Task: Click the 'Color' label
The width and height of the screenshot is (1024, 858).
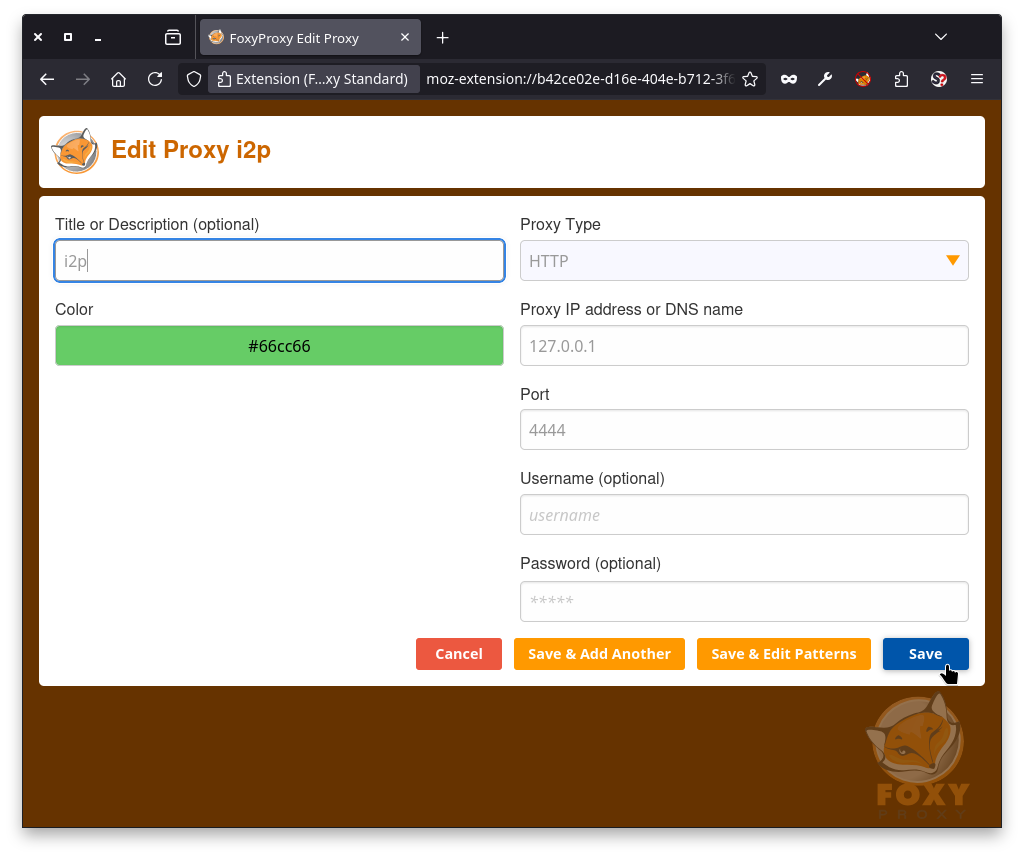Action: 74,309
